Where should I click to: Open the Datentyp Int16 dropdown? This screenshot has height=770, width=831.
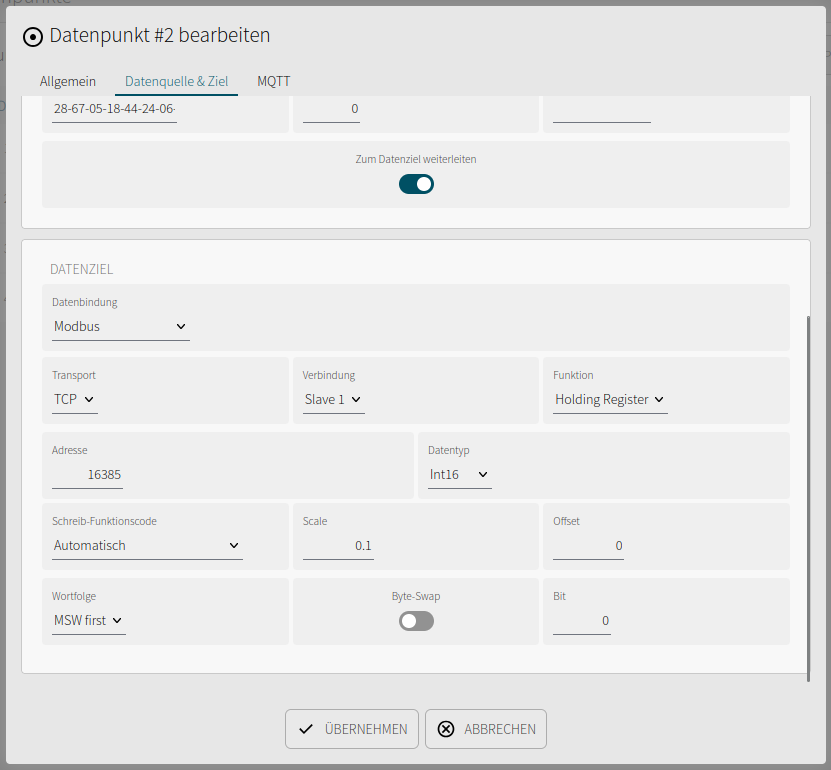459,475
